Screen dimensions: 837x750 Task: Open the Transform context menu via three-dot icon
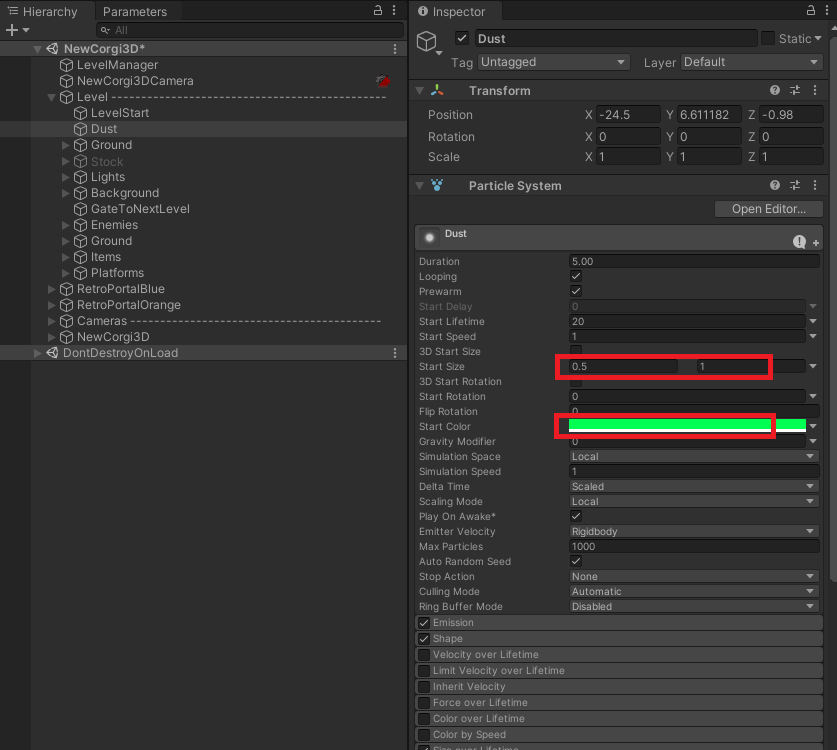click(x=815, y=90)
